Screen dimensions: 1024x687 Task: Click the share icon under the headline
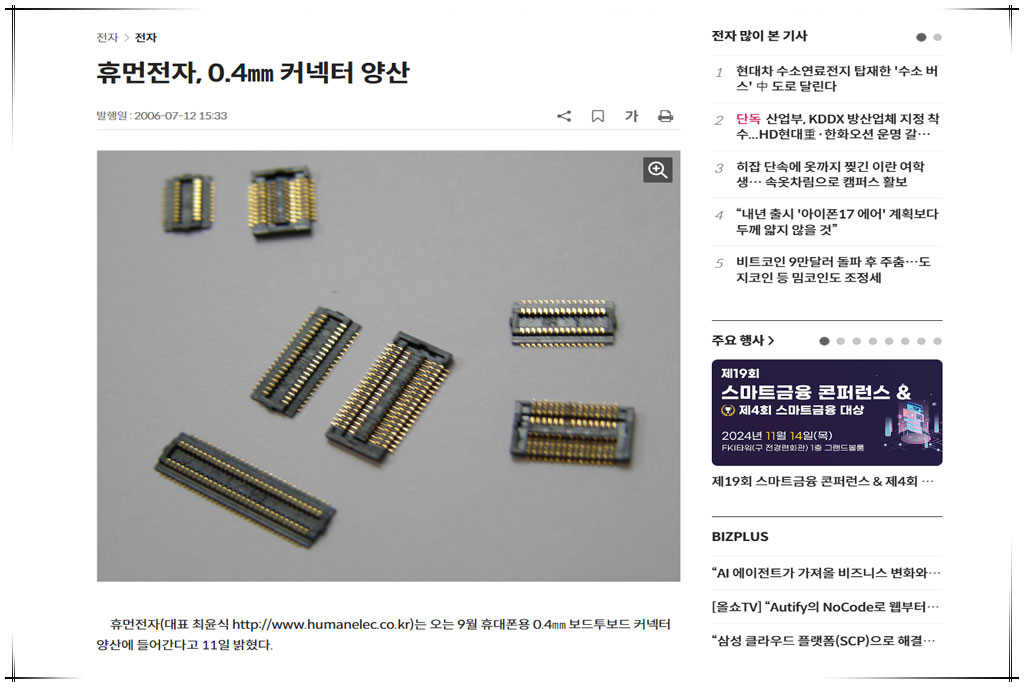[564, 116]
